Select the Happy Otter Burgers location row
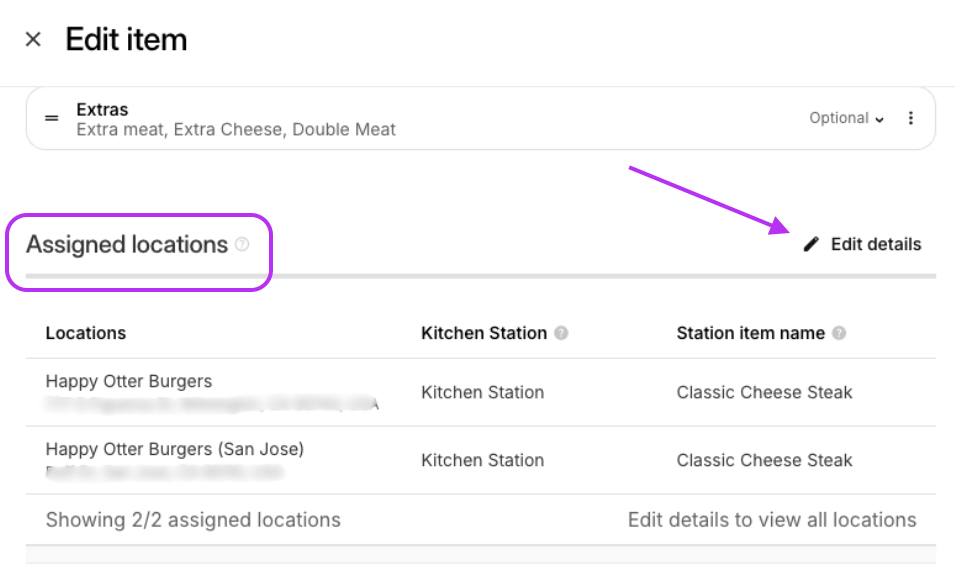Screen dimensions: 955x572 pos(129,382)
